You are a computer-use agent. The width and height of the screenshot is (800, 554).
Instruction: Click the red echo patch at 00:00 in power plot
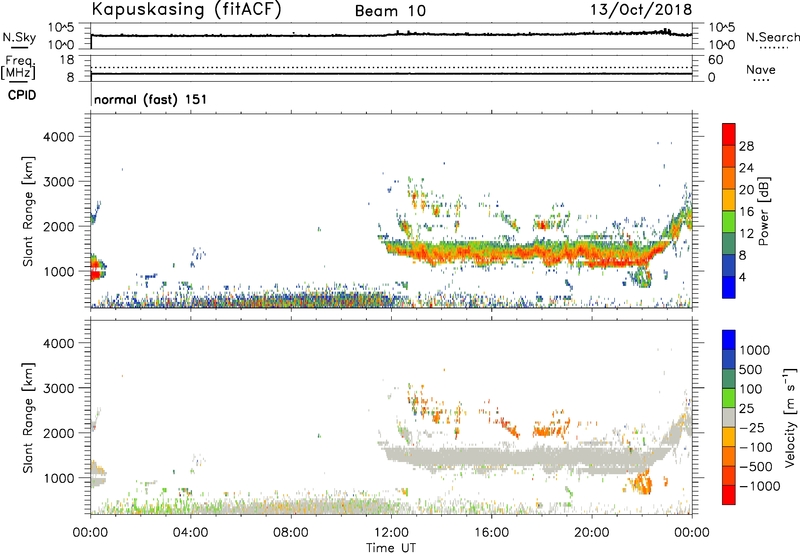tap(95, 269)
